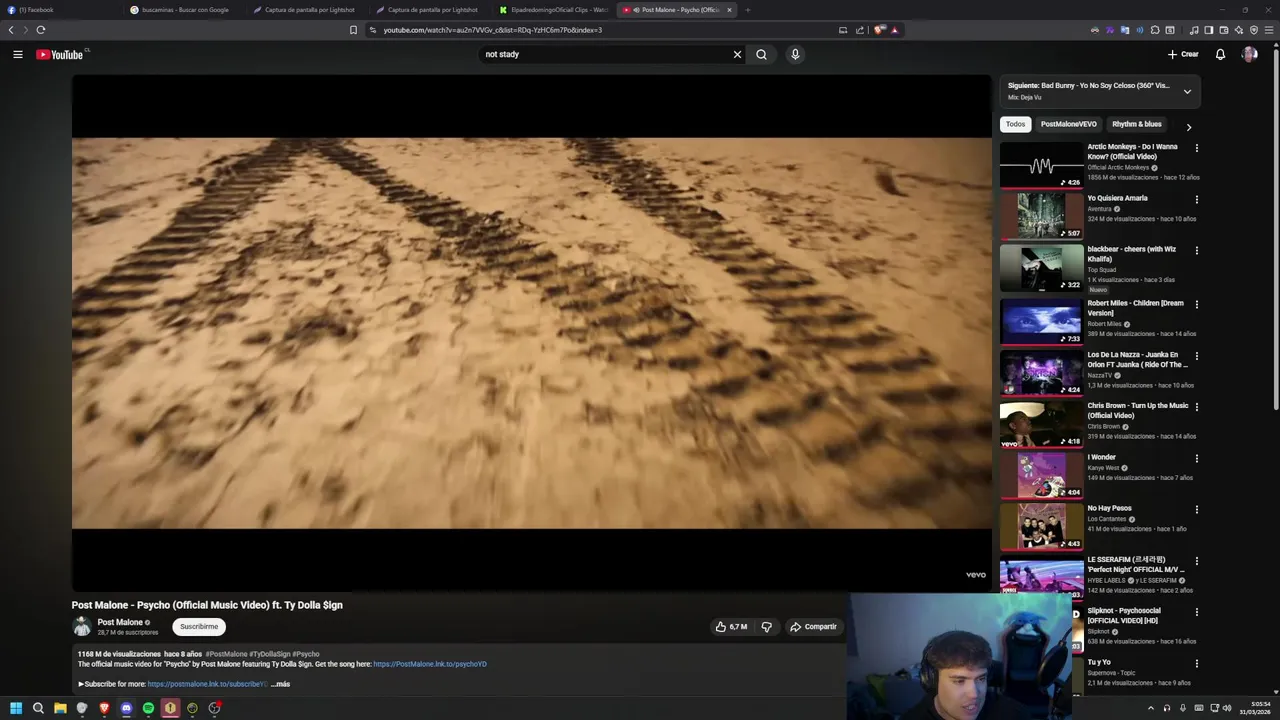Show more filter chips with right arrow

point(1188,127)
